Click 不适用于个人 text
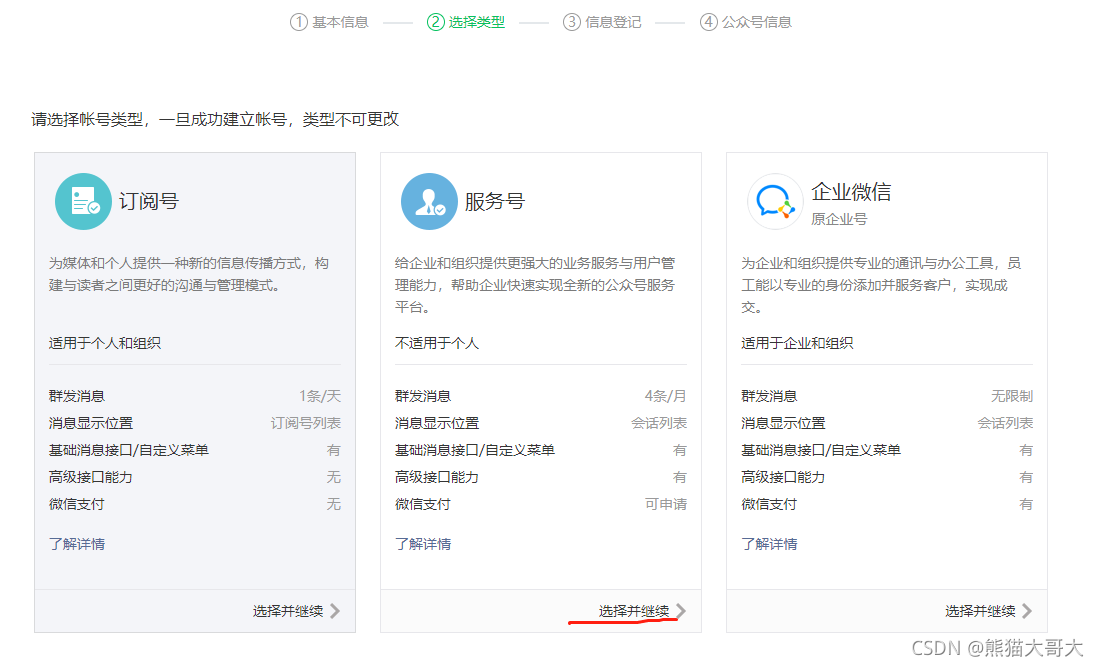The width and height of the screenshot is (1099, 666). click(437, 344)
